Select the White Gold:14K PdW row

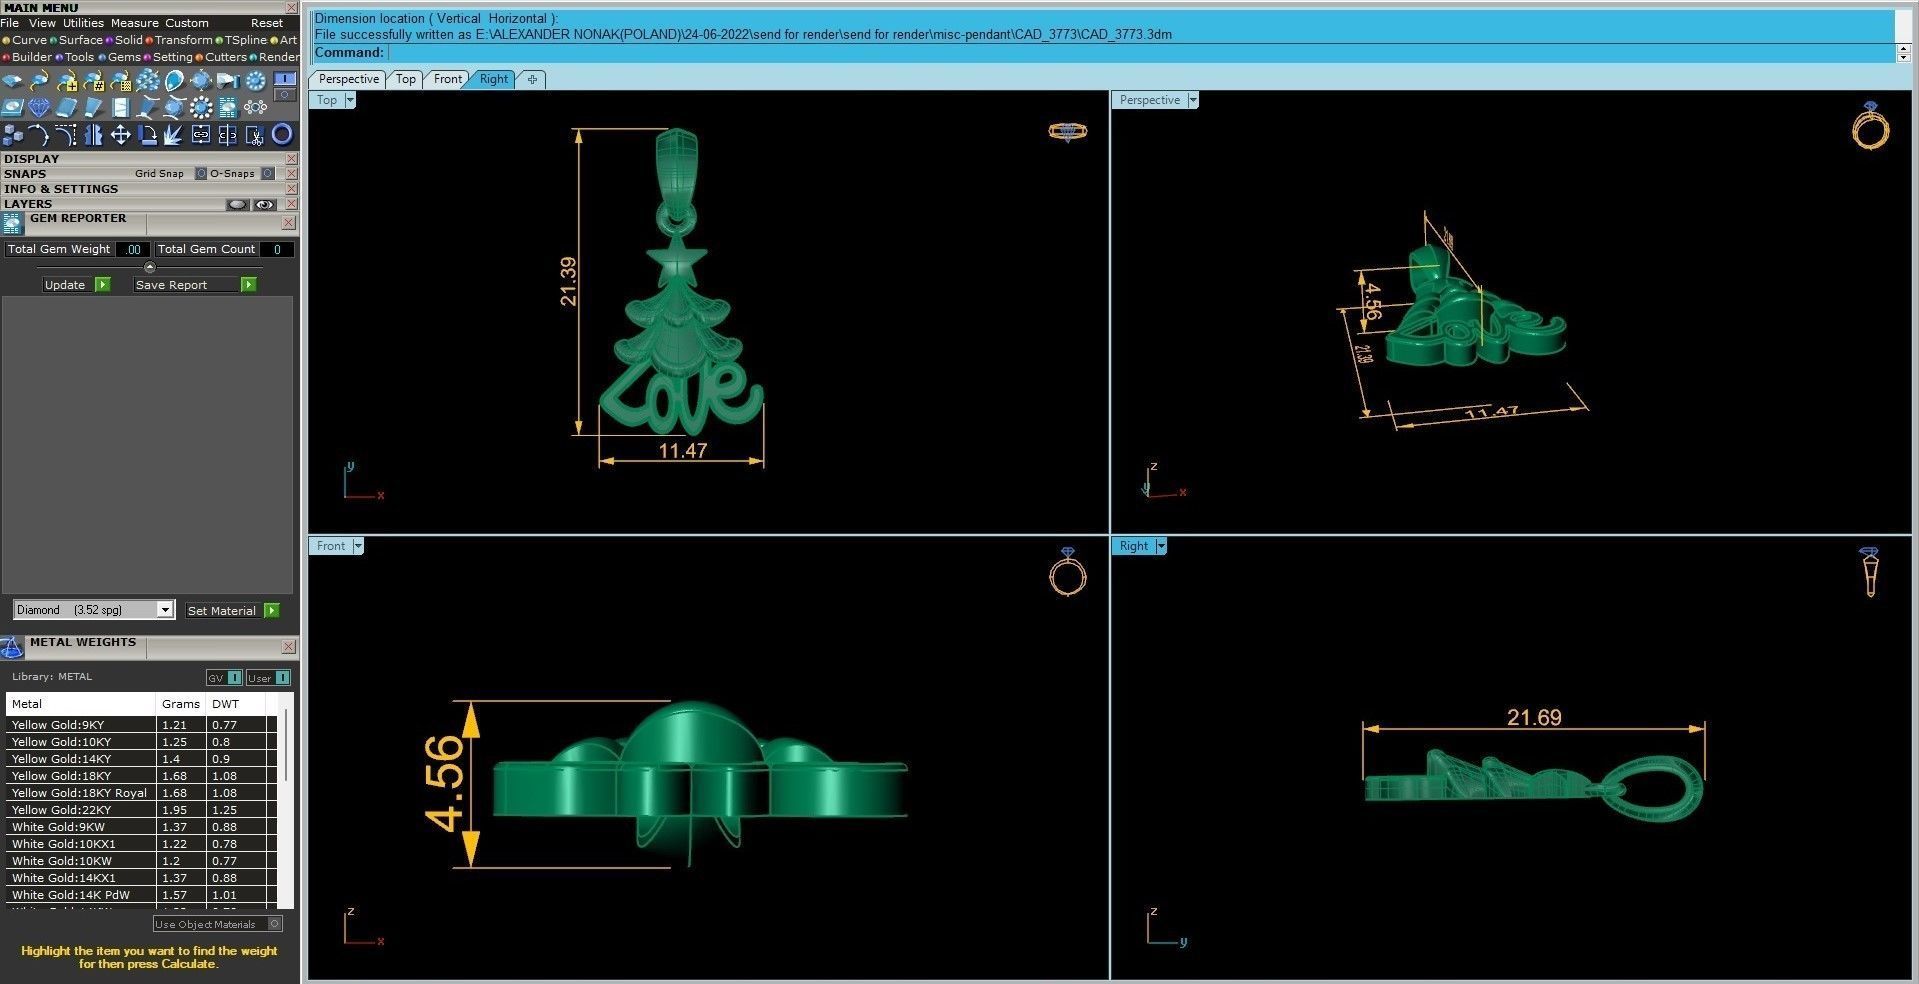[x=141, y=895]
